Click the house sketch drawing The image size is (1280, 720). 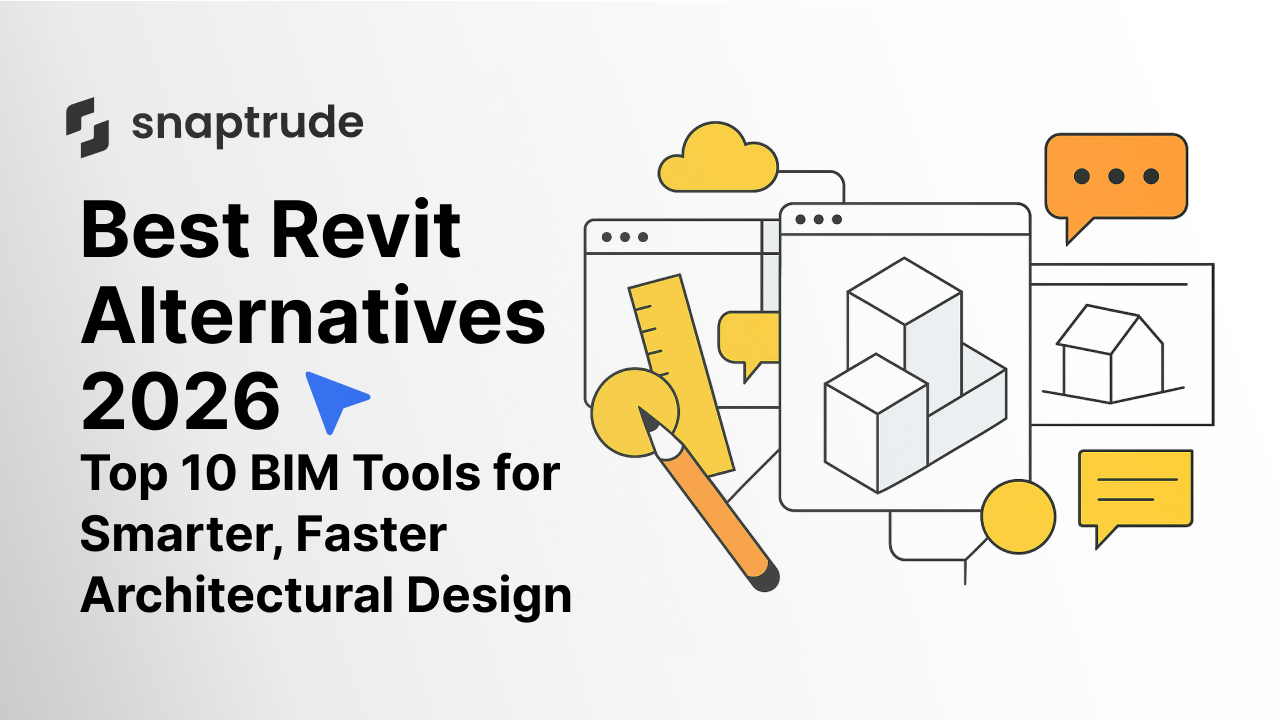coord(1111,355)
